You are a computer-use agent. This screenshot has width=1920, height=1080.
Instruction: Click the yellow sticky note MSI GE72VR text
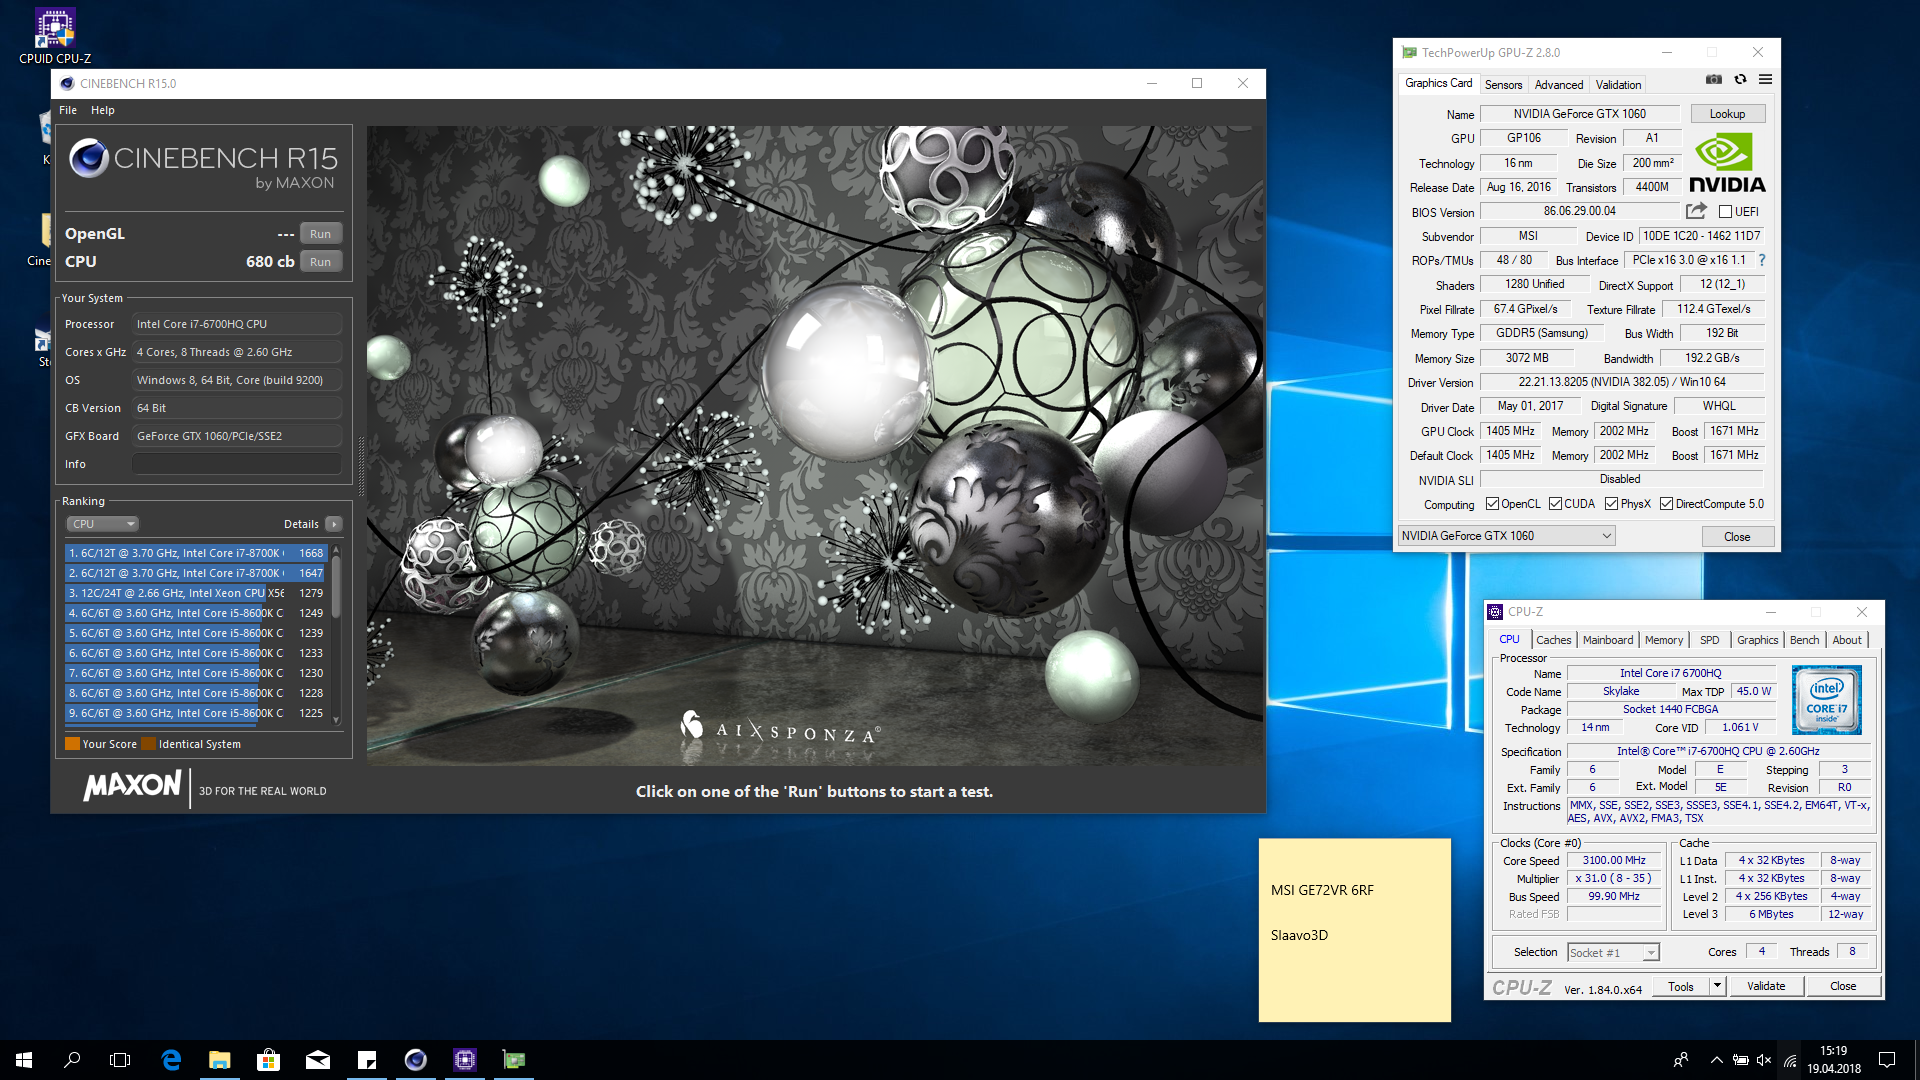pyautogui.click(x=1322, y=890)
